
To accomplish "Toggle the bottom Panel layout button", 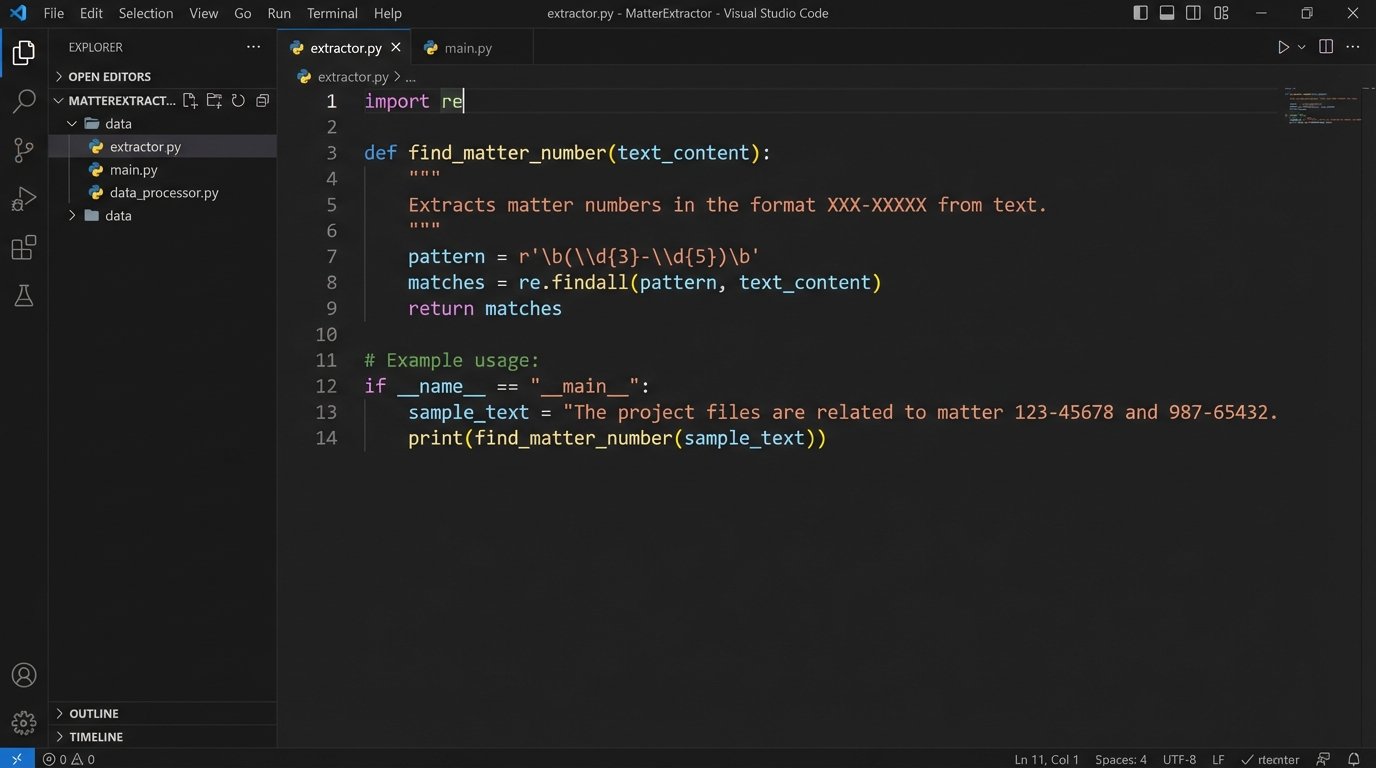I will [1167, 13].
